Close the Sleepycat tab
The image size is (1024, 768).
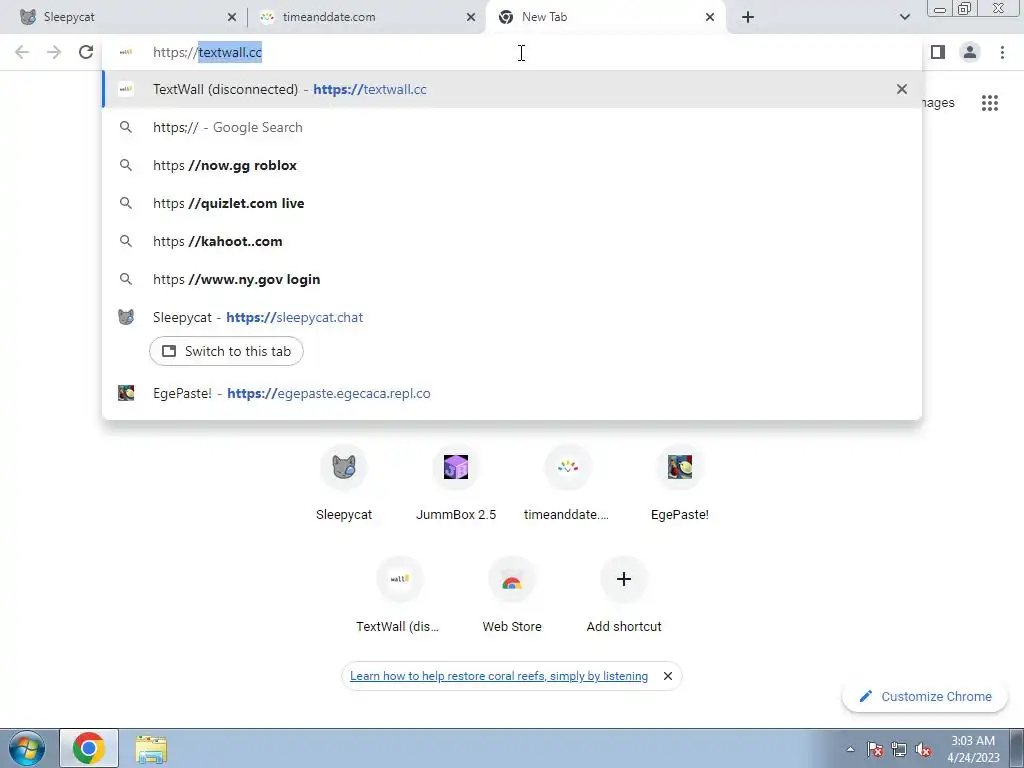click(x=232, y=17)
